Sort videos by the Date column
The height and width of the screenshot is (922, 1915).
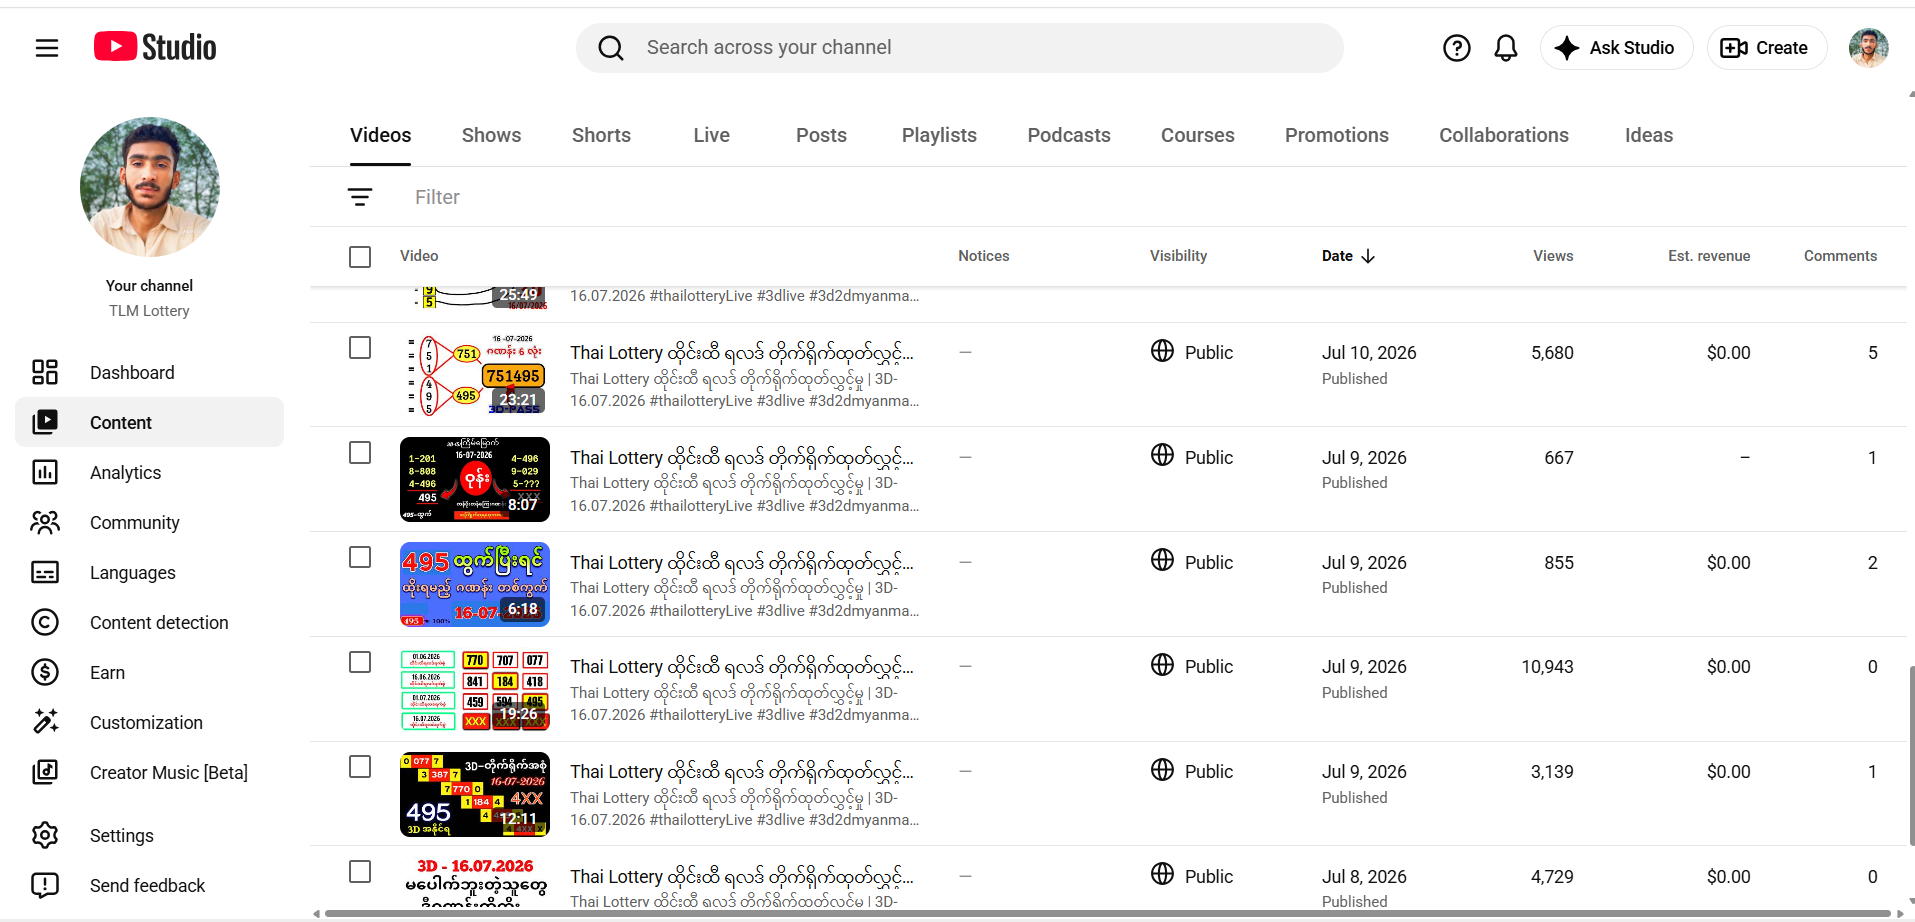click(x=1348, y=256)
